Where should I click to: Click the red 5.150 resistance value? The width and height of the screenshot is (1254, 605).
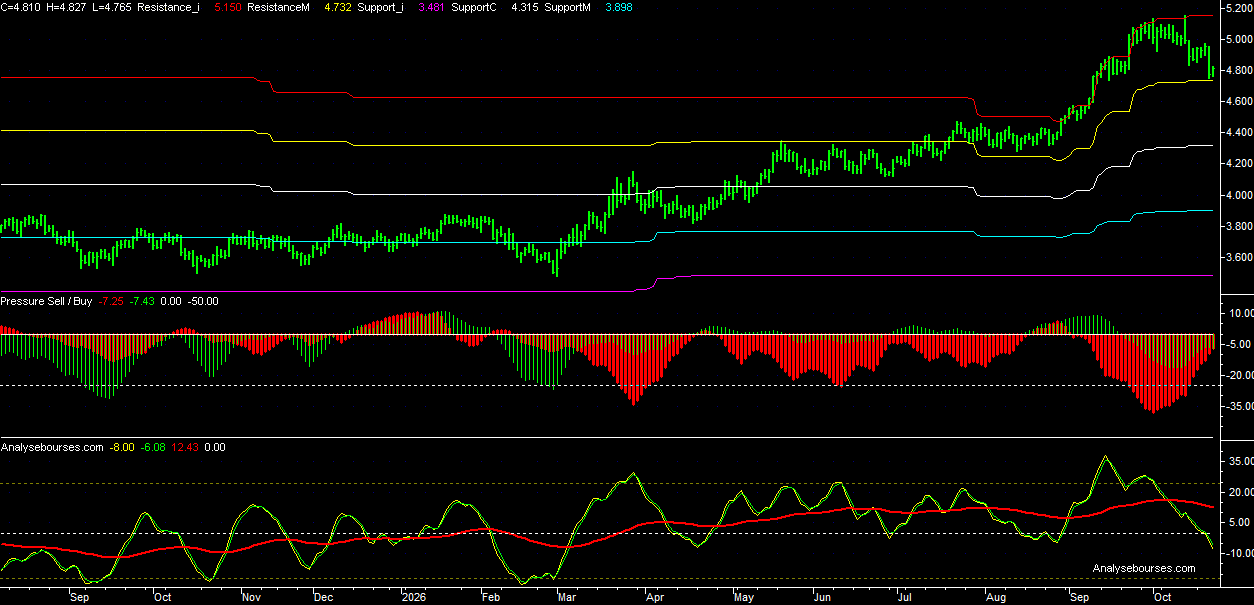coord(228,7)
